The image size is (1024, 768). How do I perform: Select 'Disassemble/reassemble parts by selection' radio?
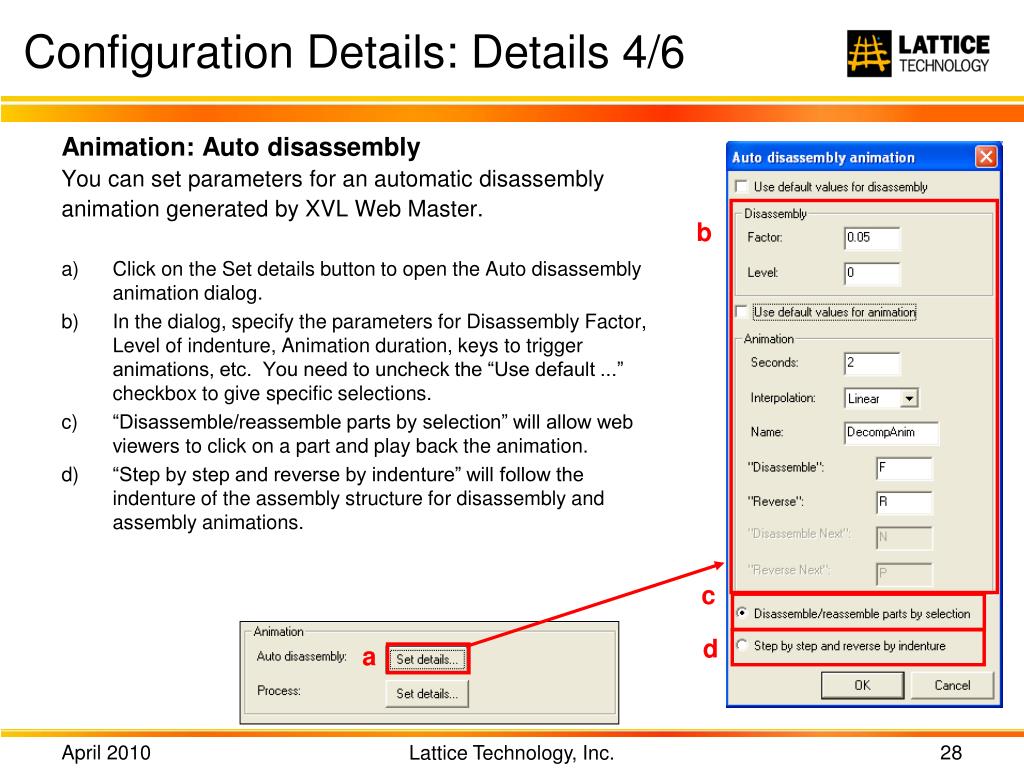[742, 613]
